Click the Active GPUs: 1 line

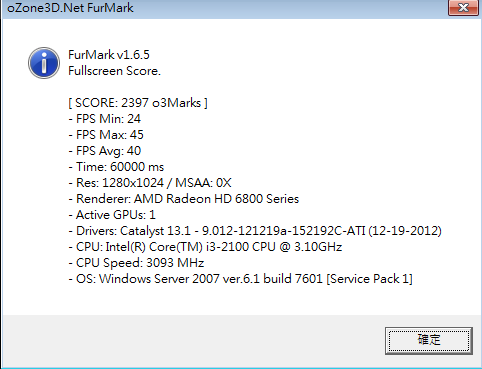click(x=112, y=215)
